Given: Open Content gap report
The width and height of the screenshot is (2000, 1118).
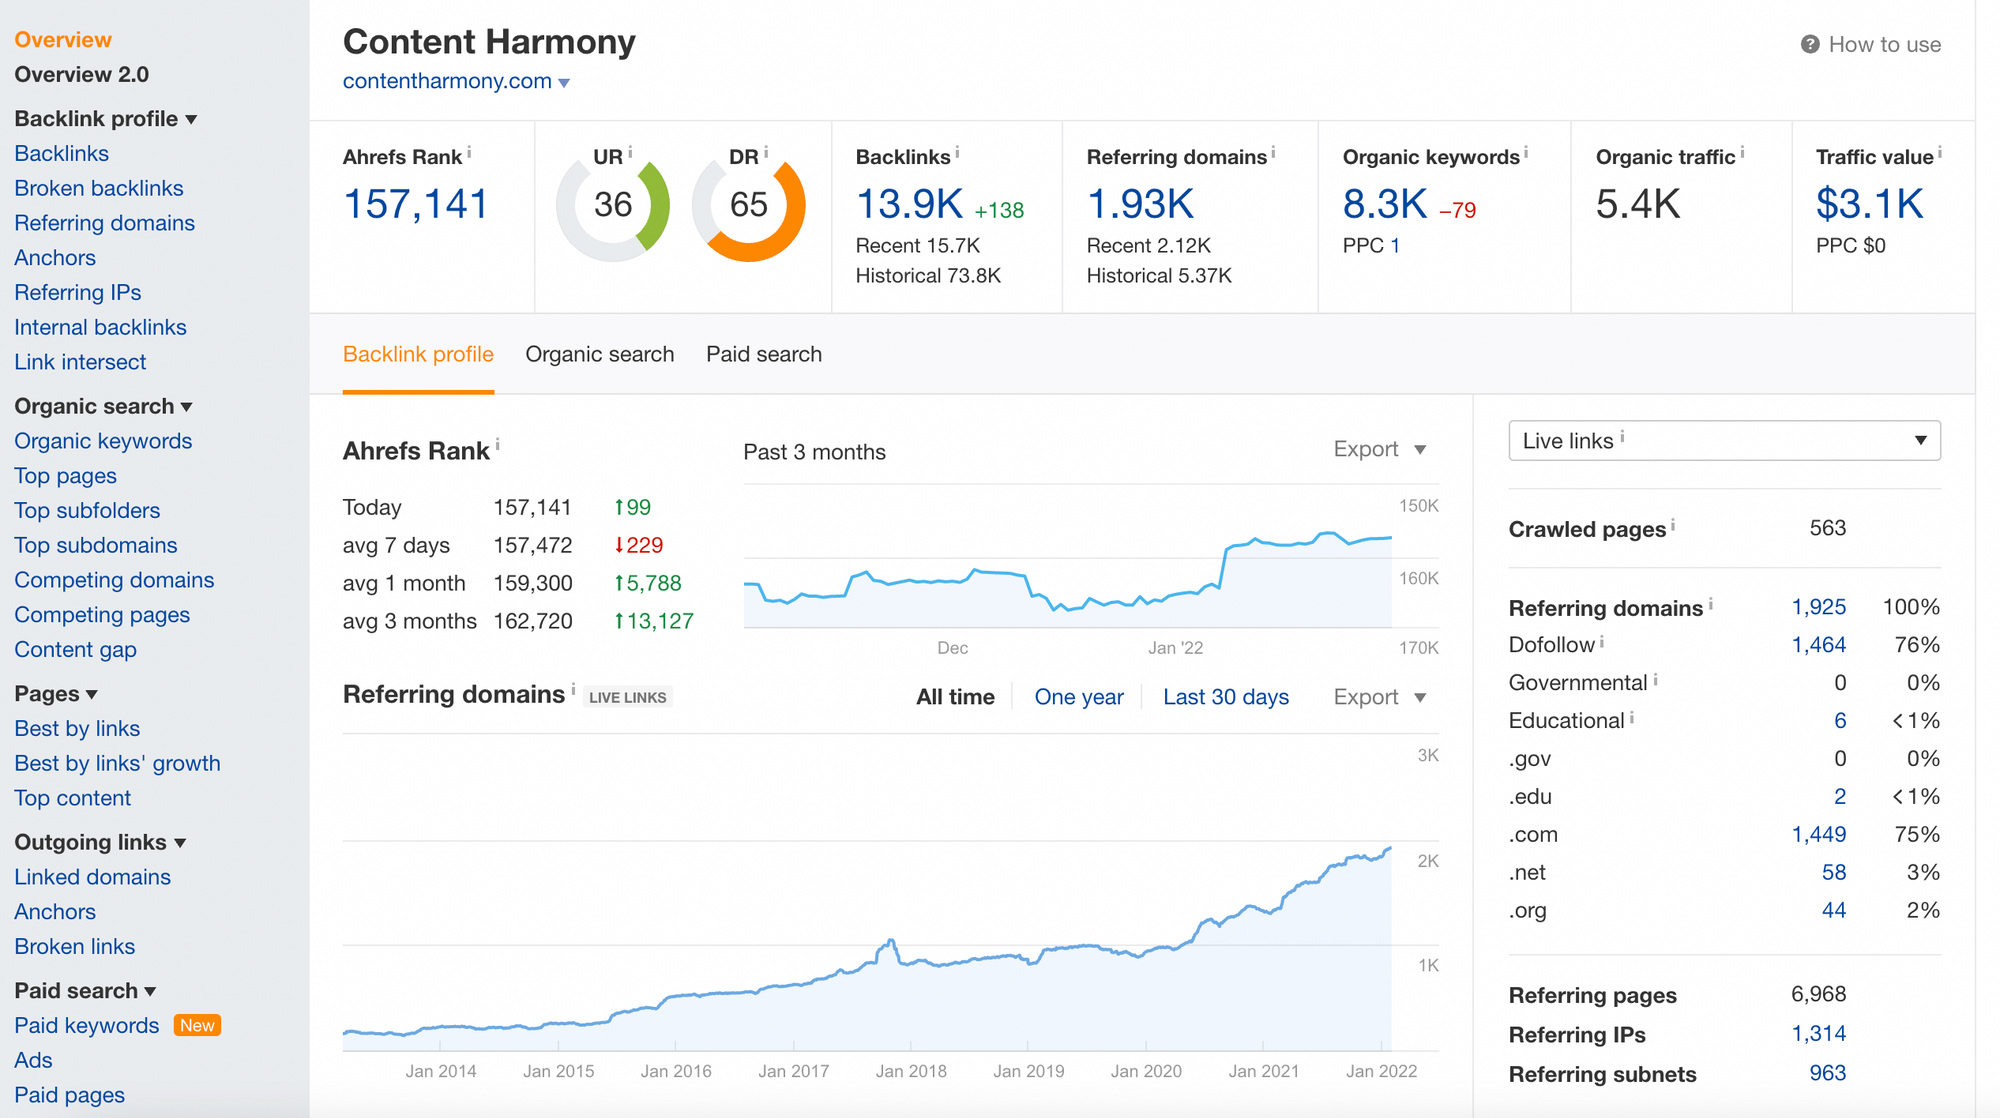Looking at the screenshot, I should tap(75, 650).
